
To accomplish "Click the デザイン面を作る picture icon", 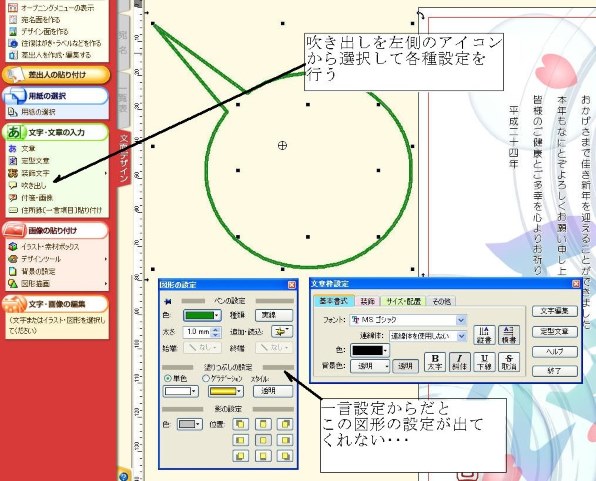I will 13,31.
